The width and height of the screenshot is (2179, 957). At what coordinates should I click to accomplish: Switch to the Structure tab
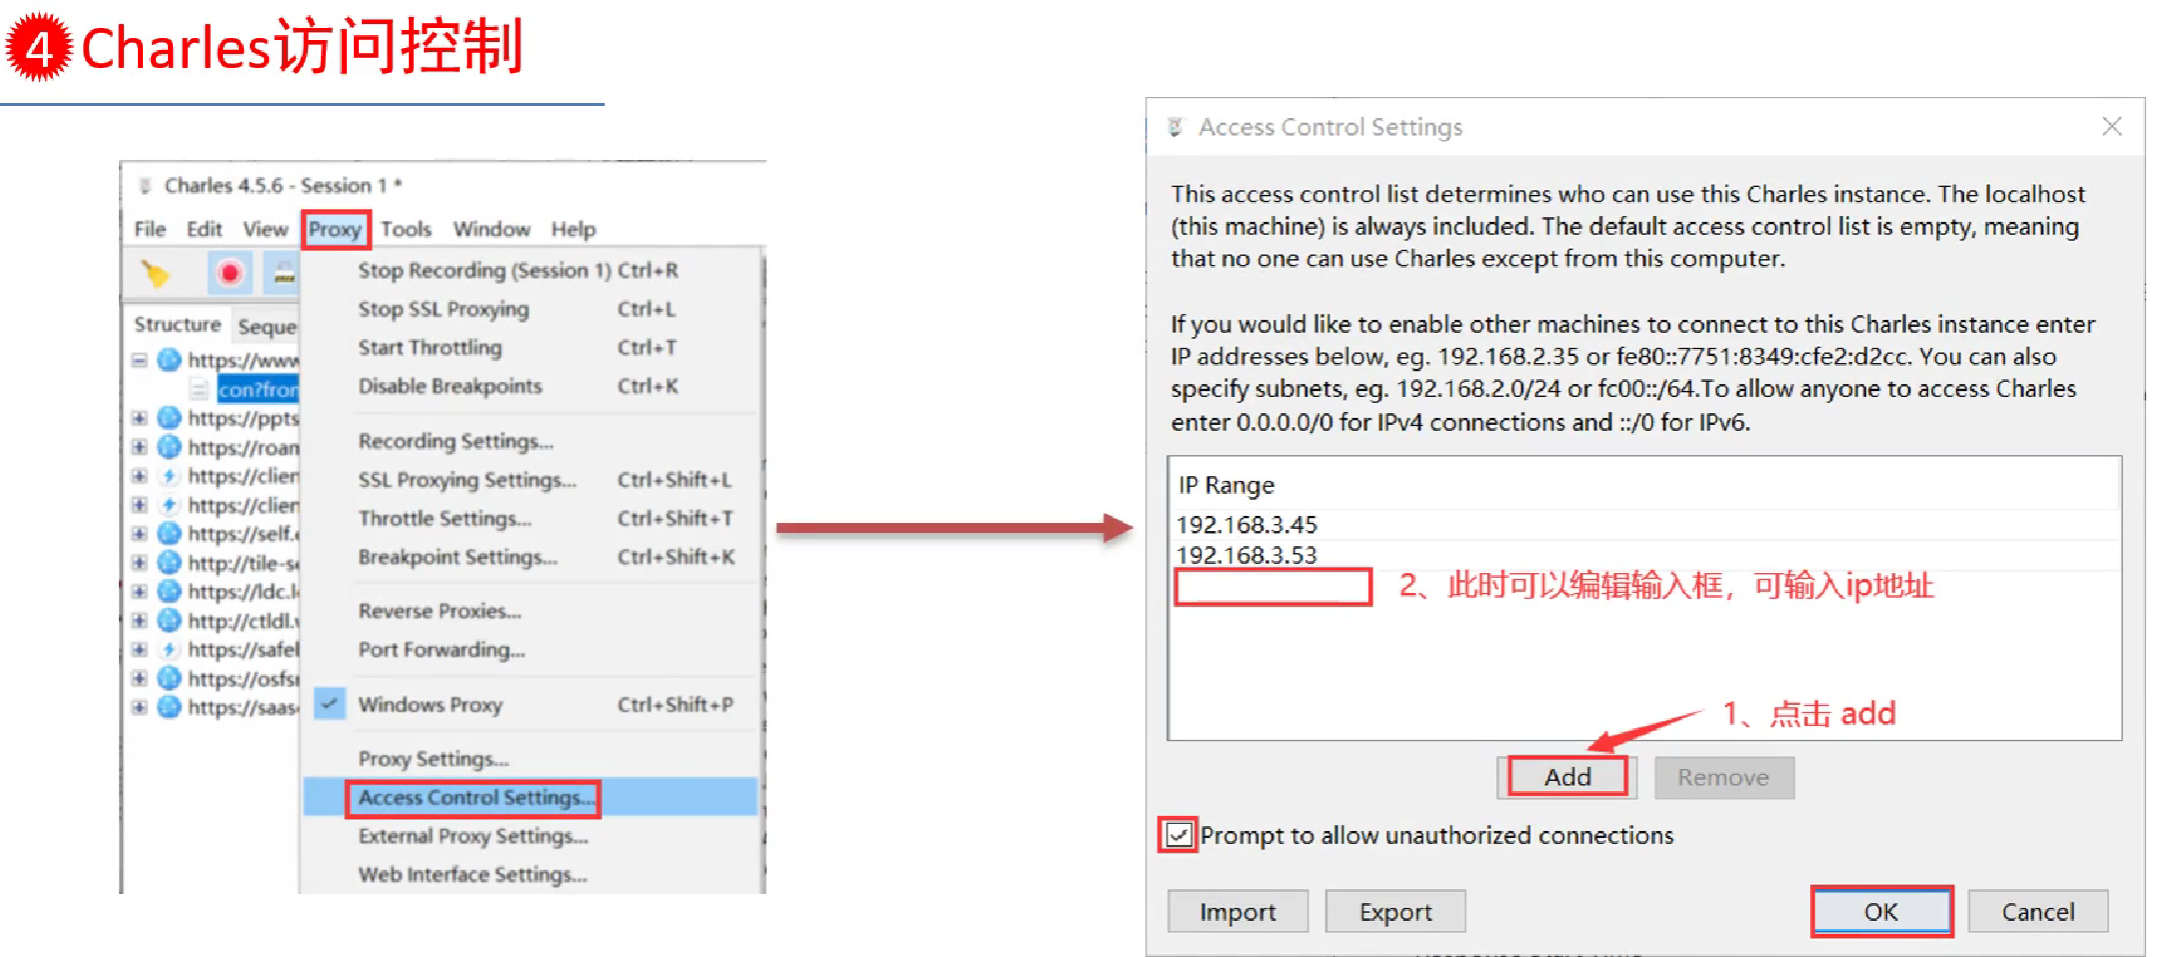[x=178, y=325]
